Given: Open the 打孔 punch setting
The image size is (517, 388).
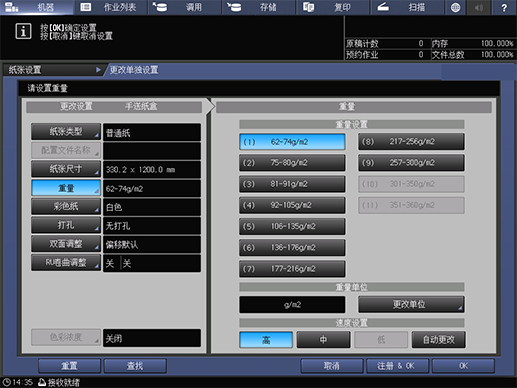Looking at the screenshot, I should click(x=66, y=225).
